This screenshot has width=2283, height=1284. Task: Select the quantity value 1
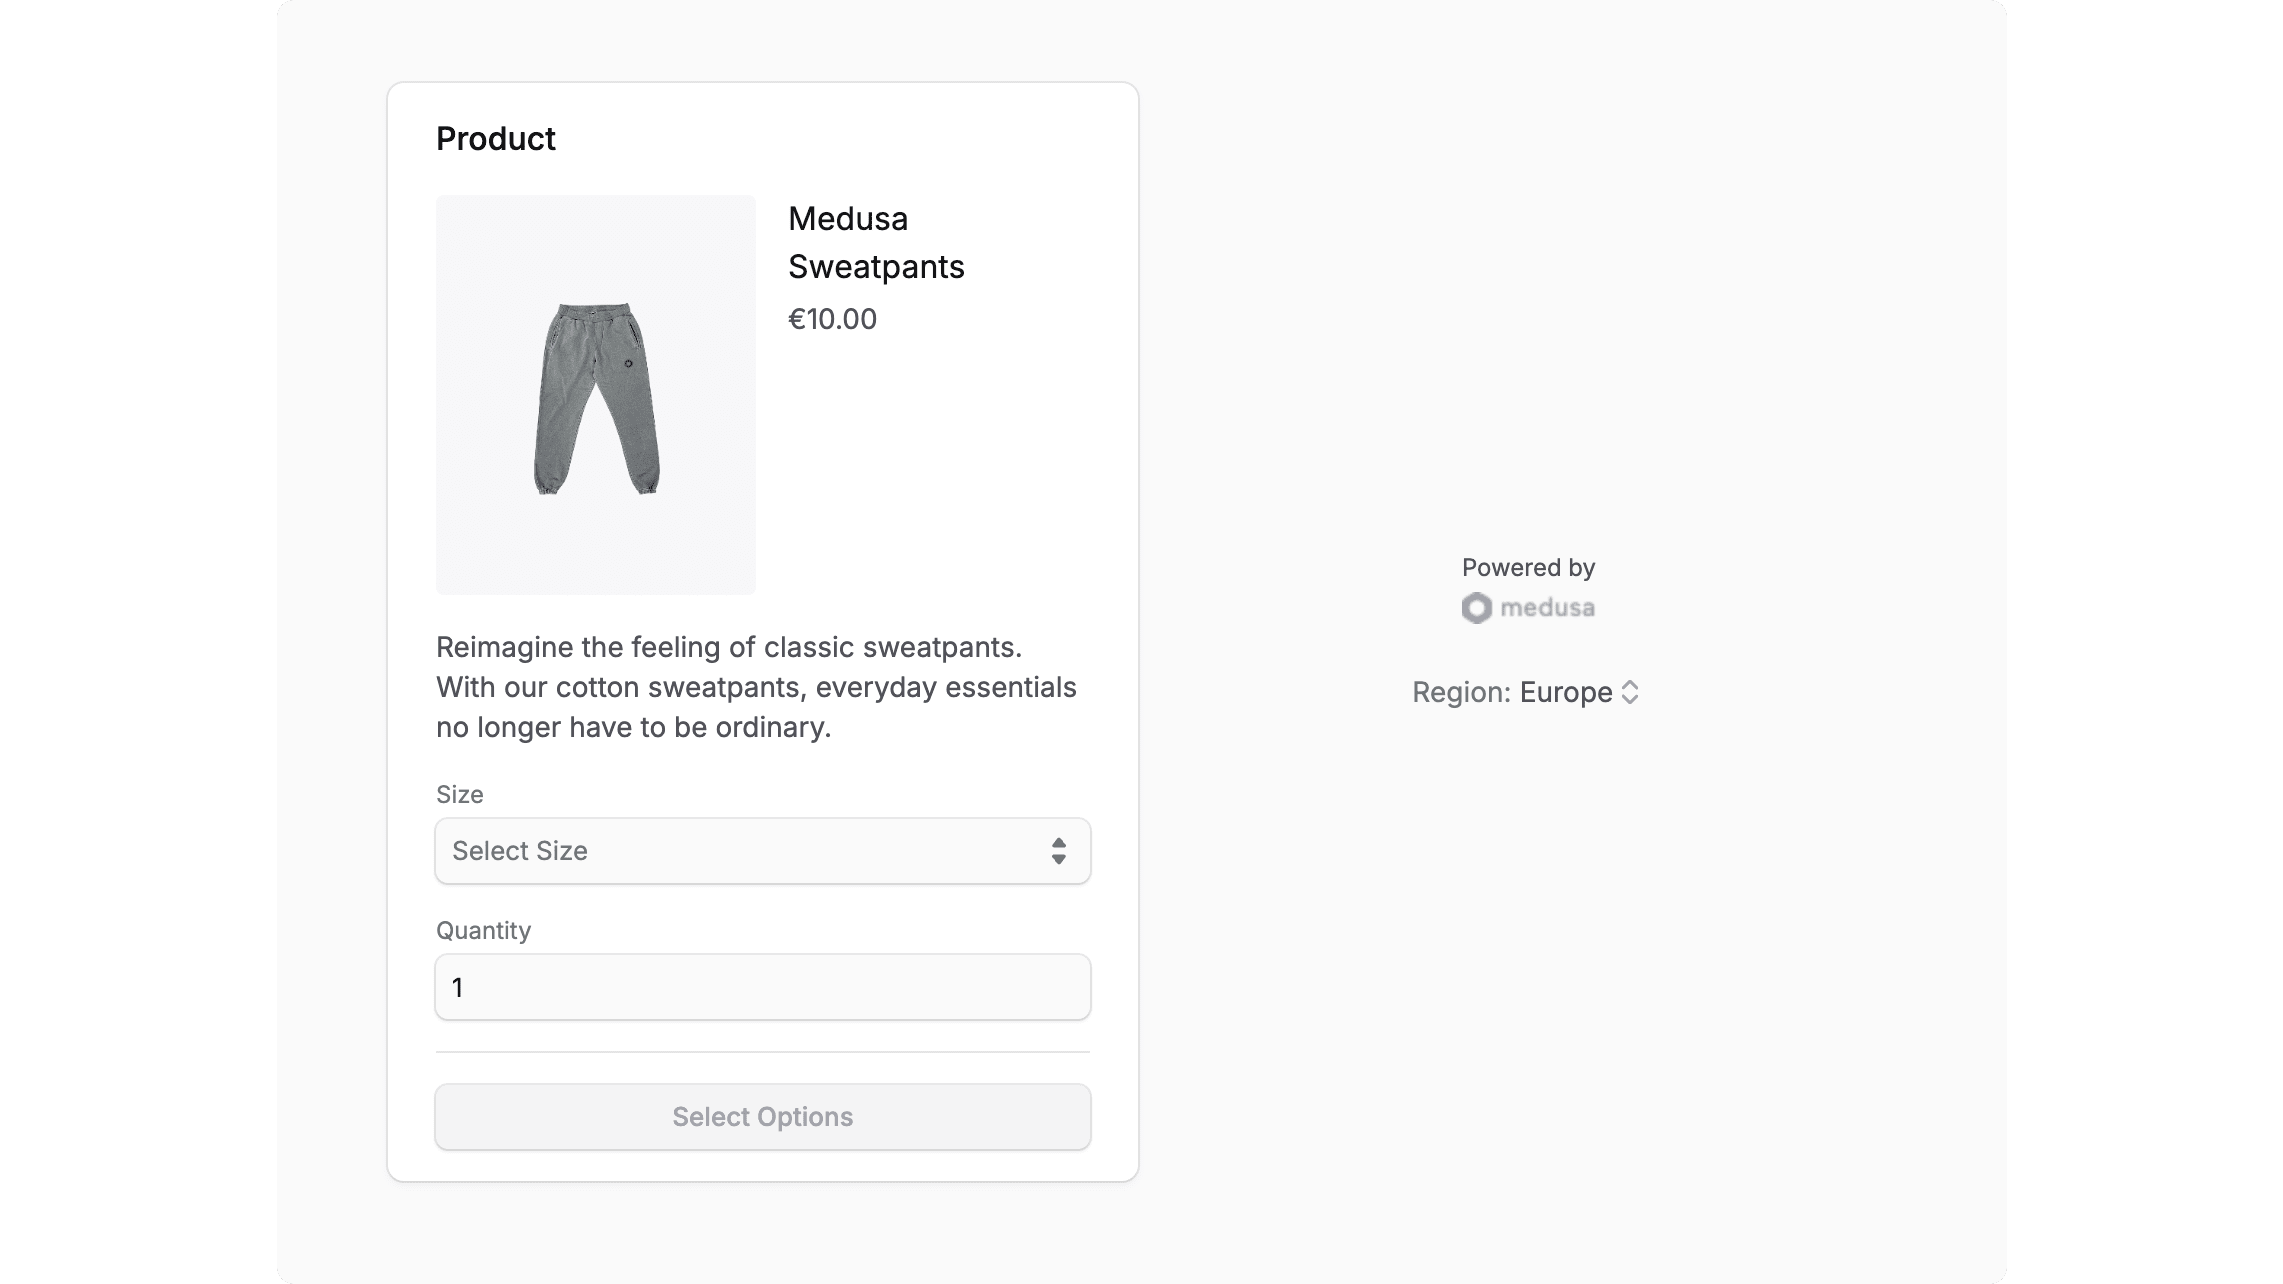[458, 987]
